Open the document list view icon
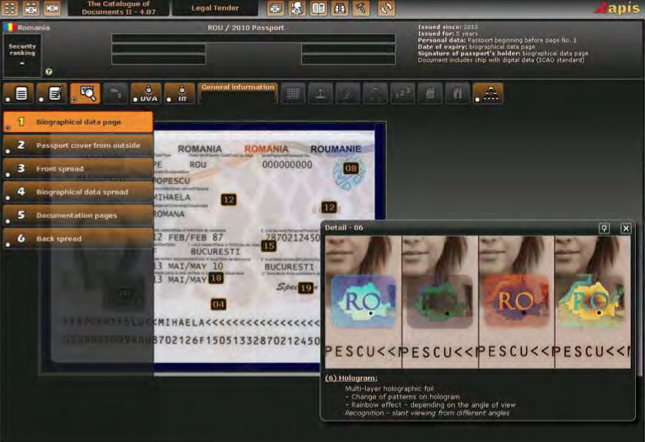645x442 pixels. tap(19, 93)
